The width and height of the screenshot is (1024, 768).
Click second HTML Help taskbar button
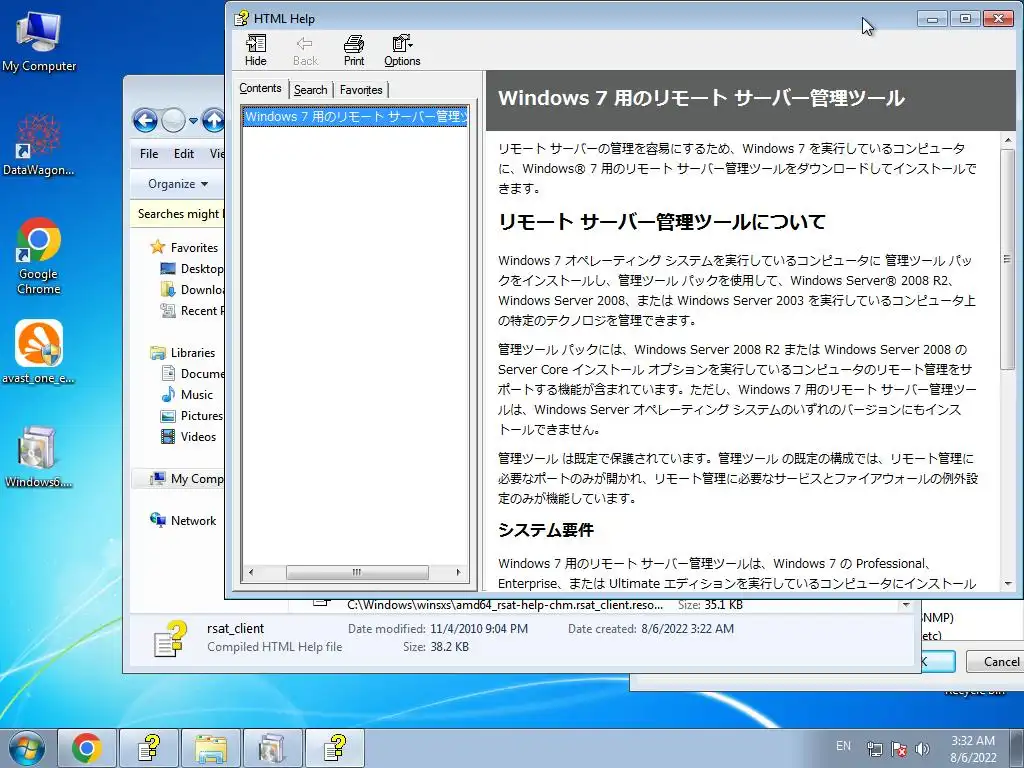pyautogui.click(x=335, y=748)
